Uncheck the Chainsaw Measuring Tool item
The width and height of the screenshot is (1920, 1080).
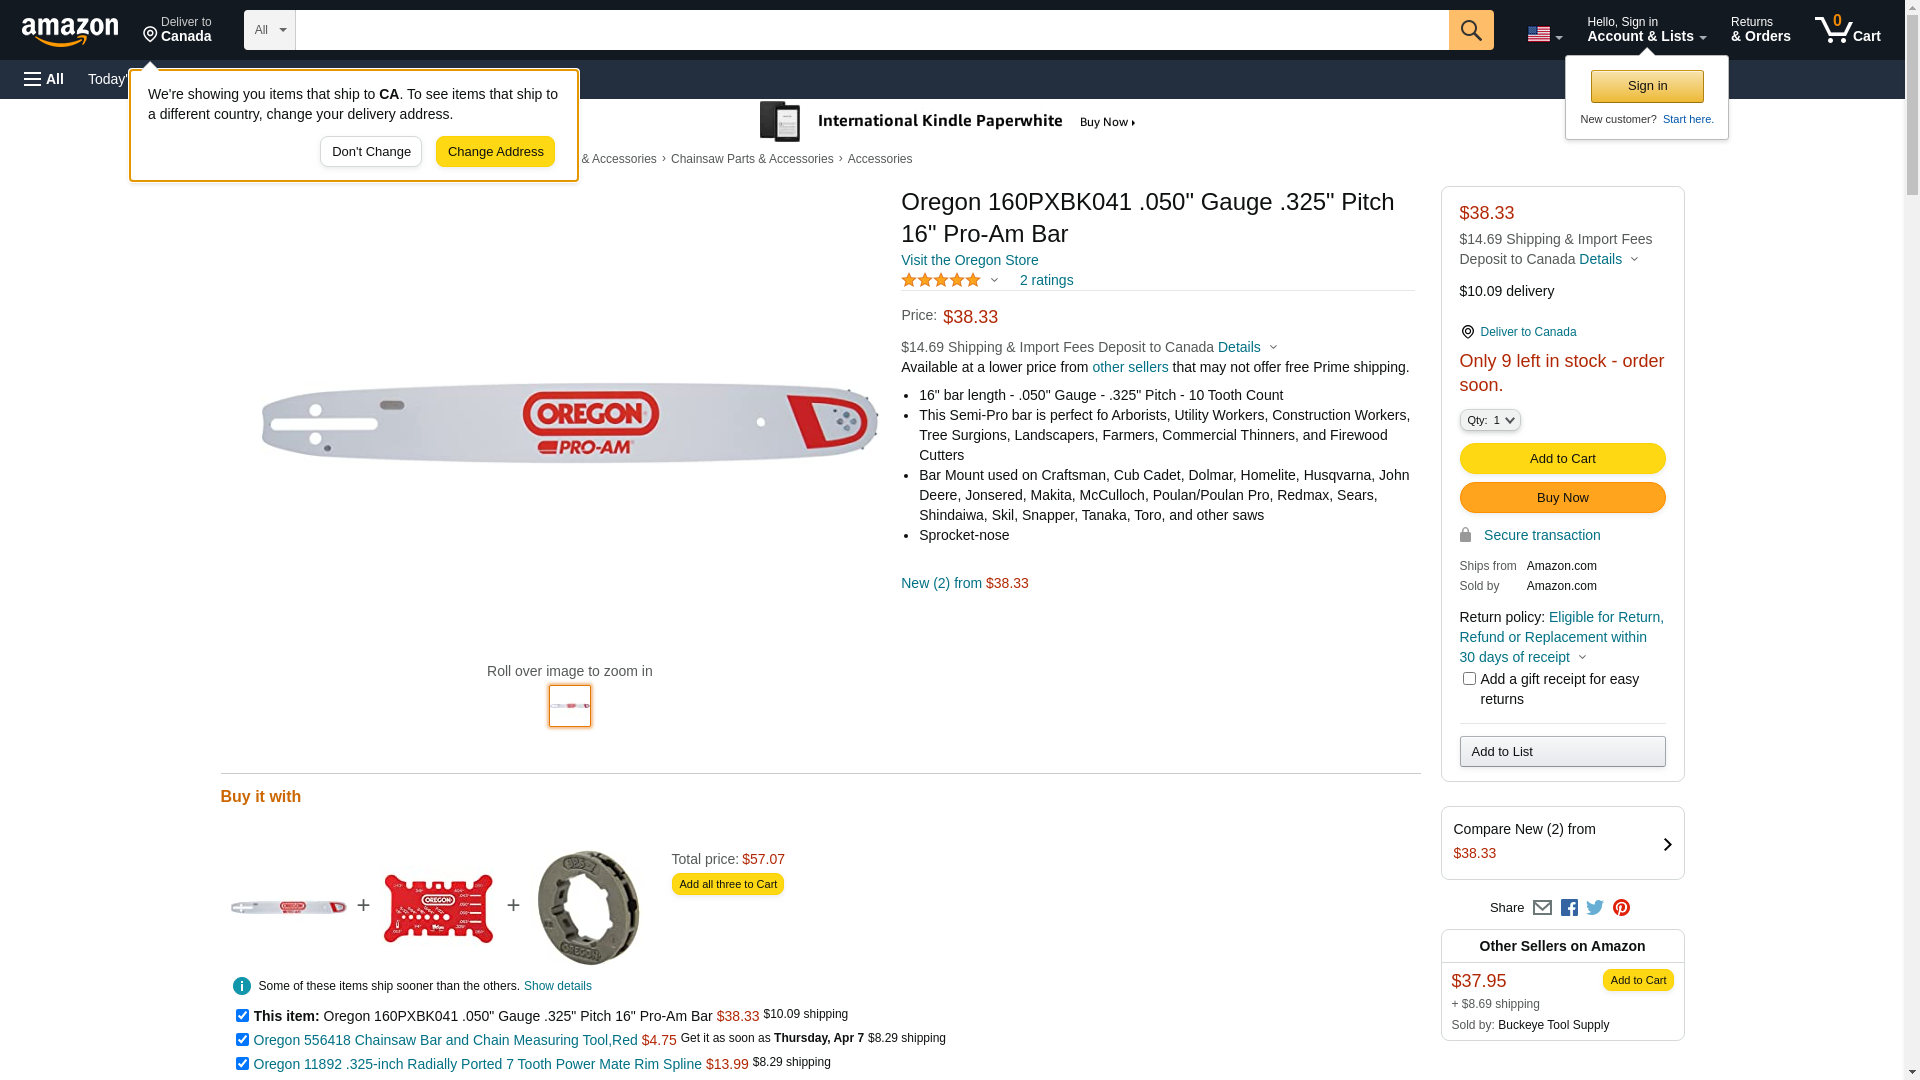click(x=242, y=1040)
